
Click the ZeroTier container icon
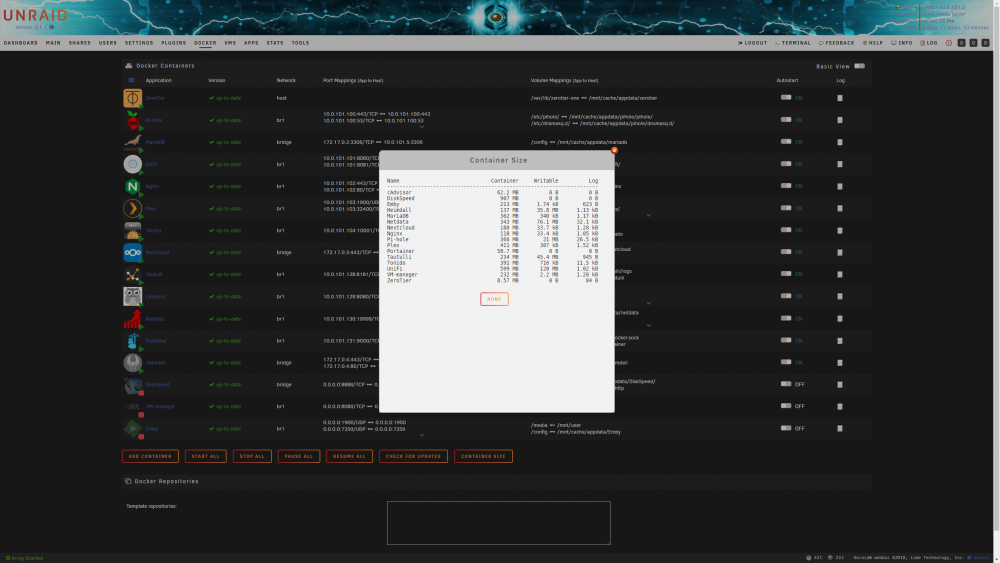tap(132, 98)
